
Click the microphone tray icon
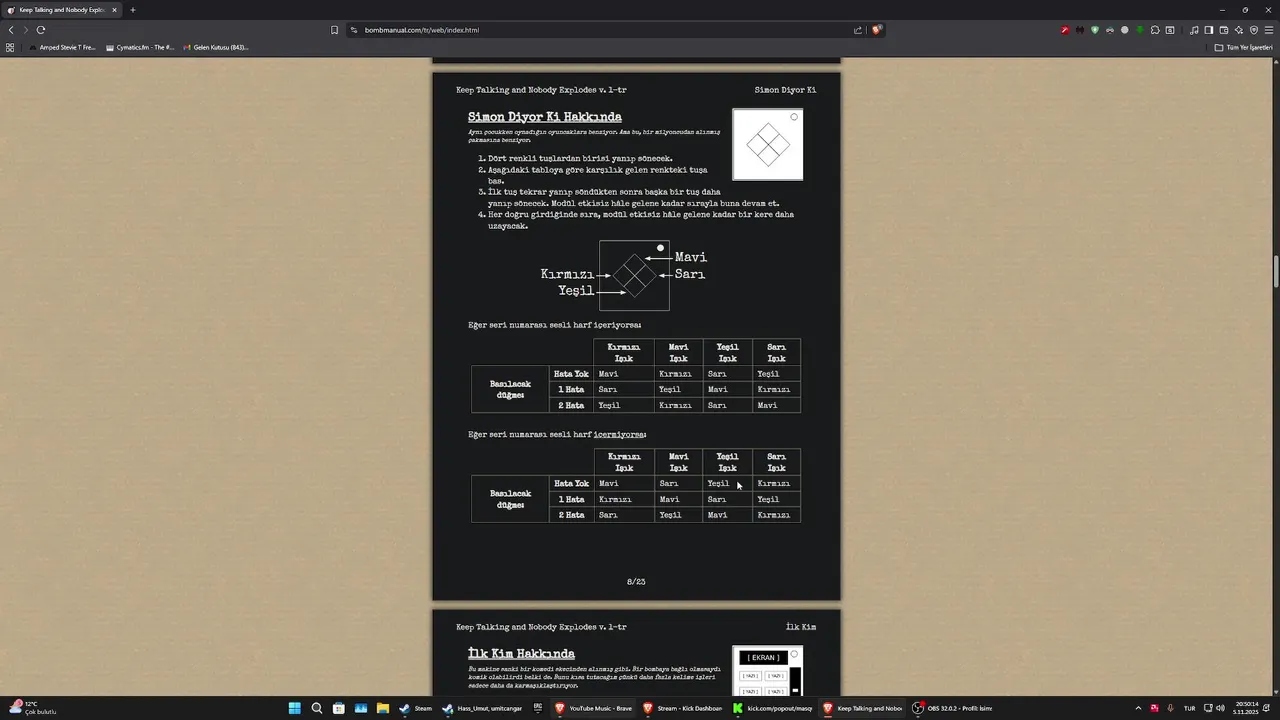[1170, 708]
